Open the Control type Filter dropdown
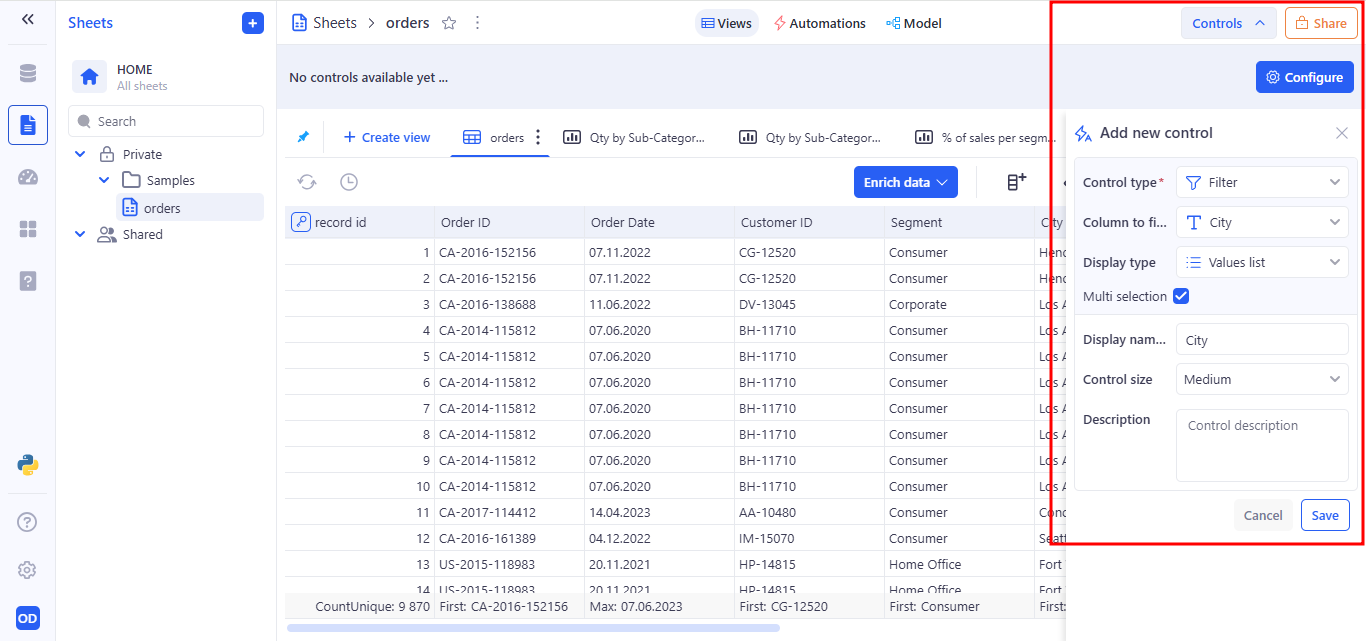The image size is (1366, 641). coord(1262,182)
